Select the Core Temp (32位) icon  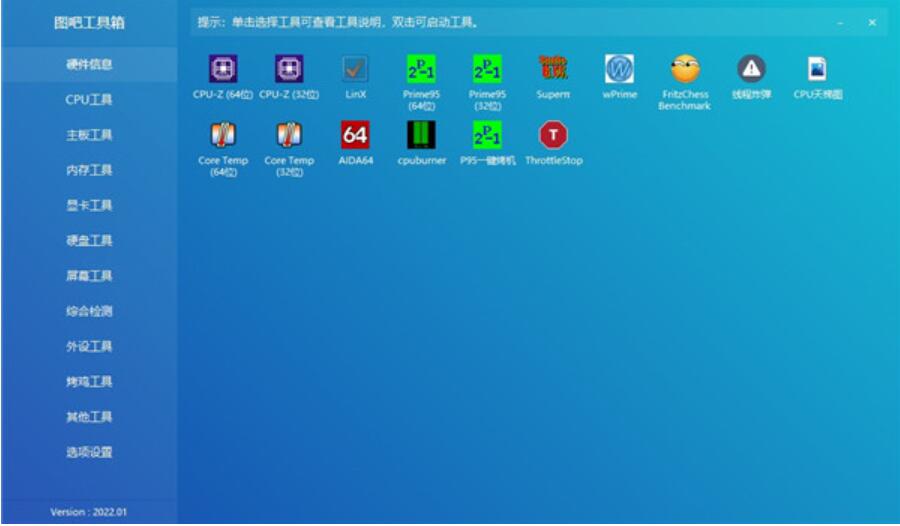coord(289,135)
